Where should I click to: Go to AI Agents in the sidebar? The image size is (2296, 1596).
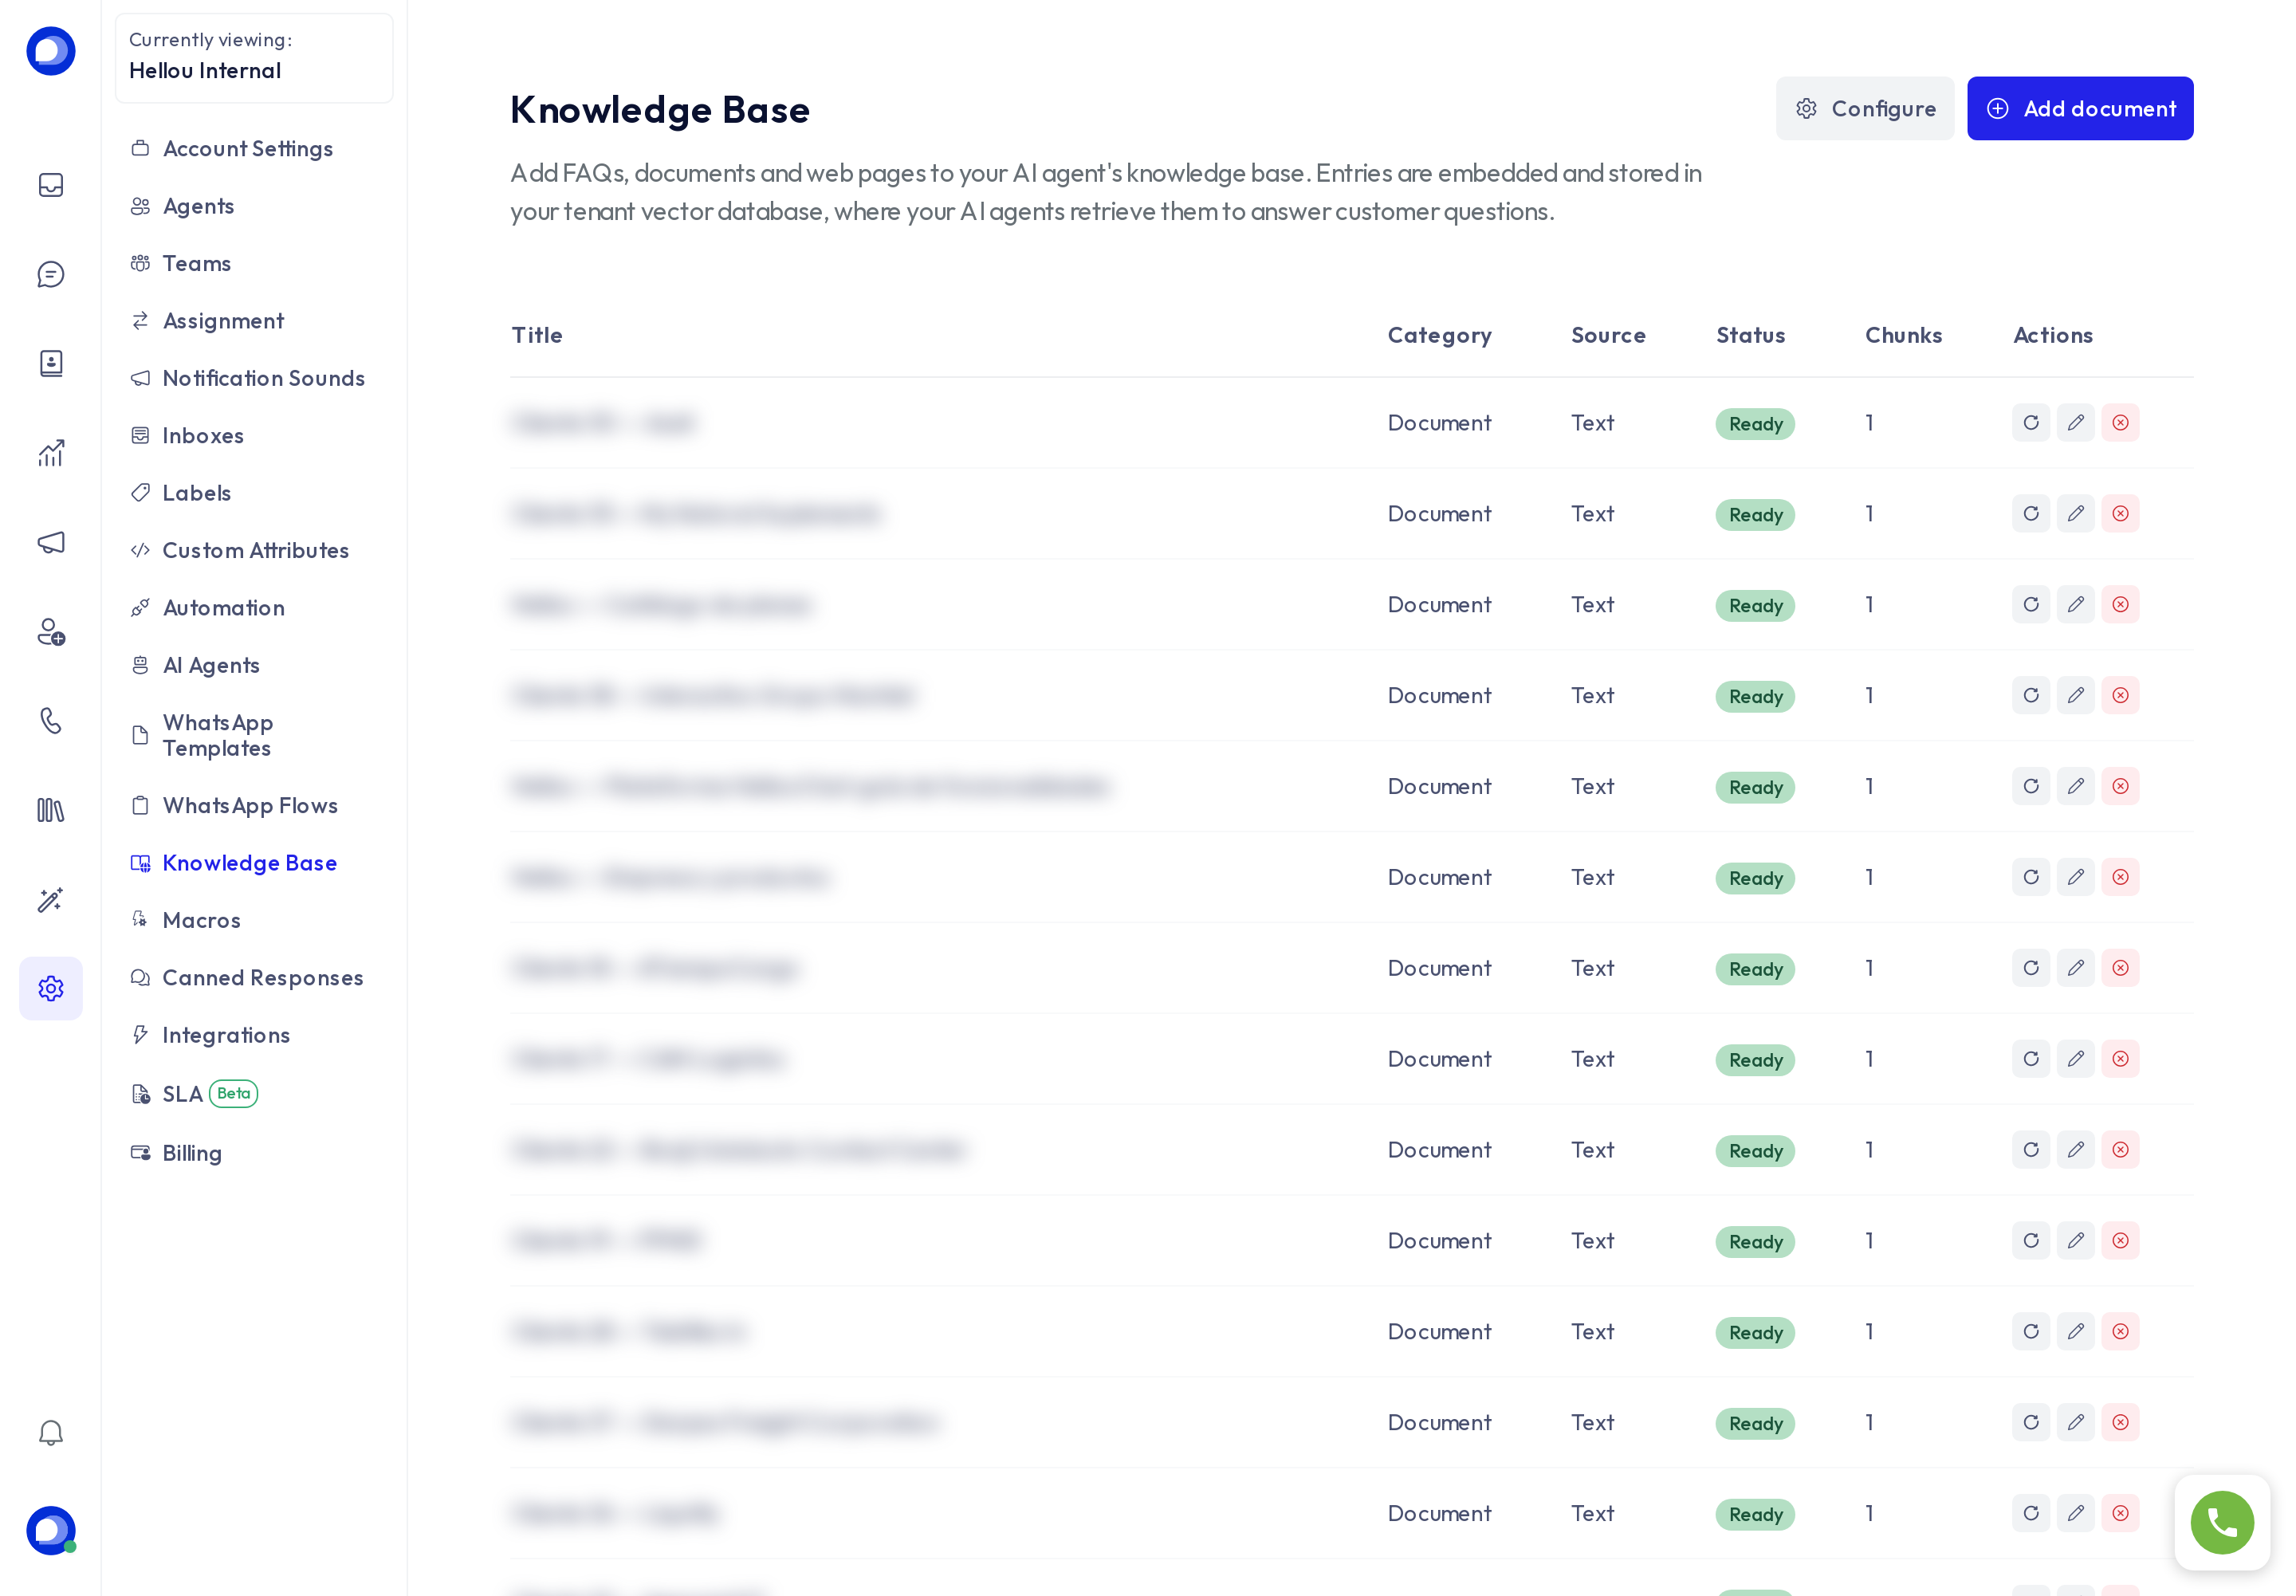pos(210,666)
